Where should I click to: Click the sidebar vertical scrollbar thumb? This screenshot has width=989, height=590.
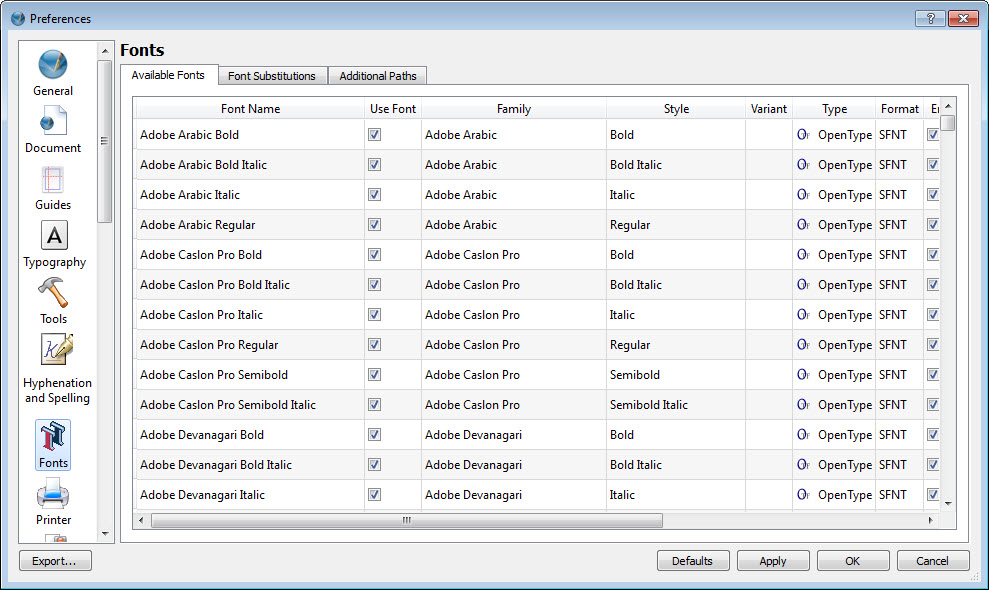(x=105, y=141)
